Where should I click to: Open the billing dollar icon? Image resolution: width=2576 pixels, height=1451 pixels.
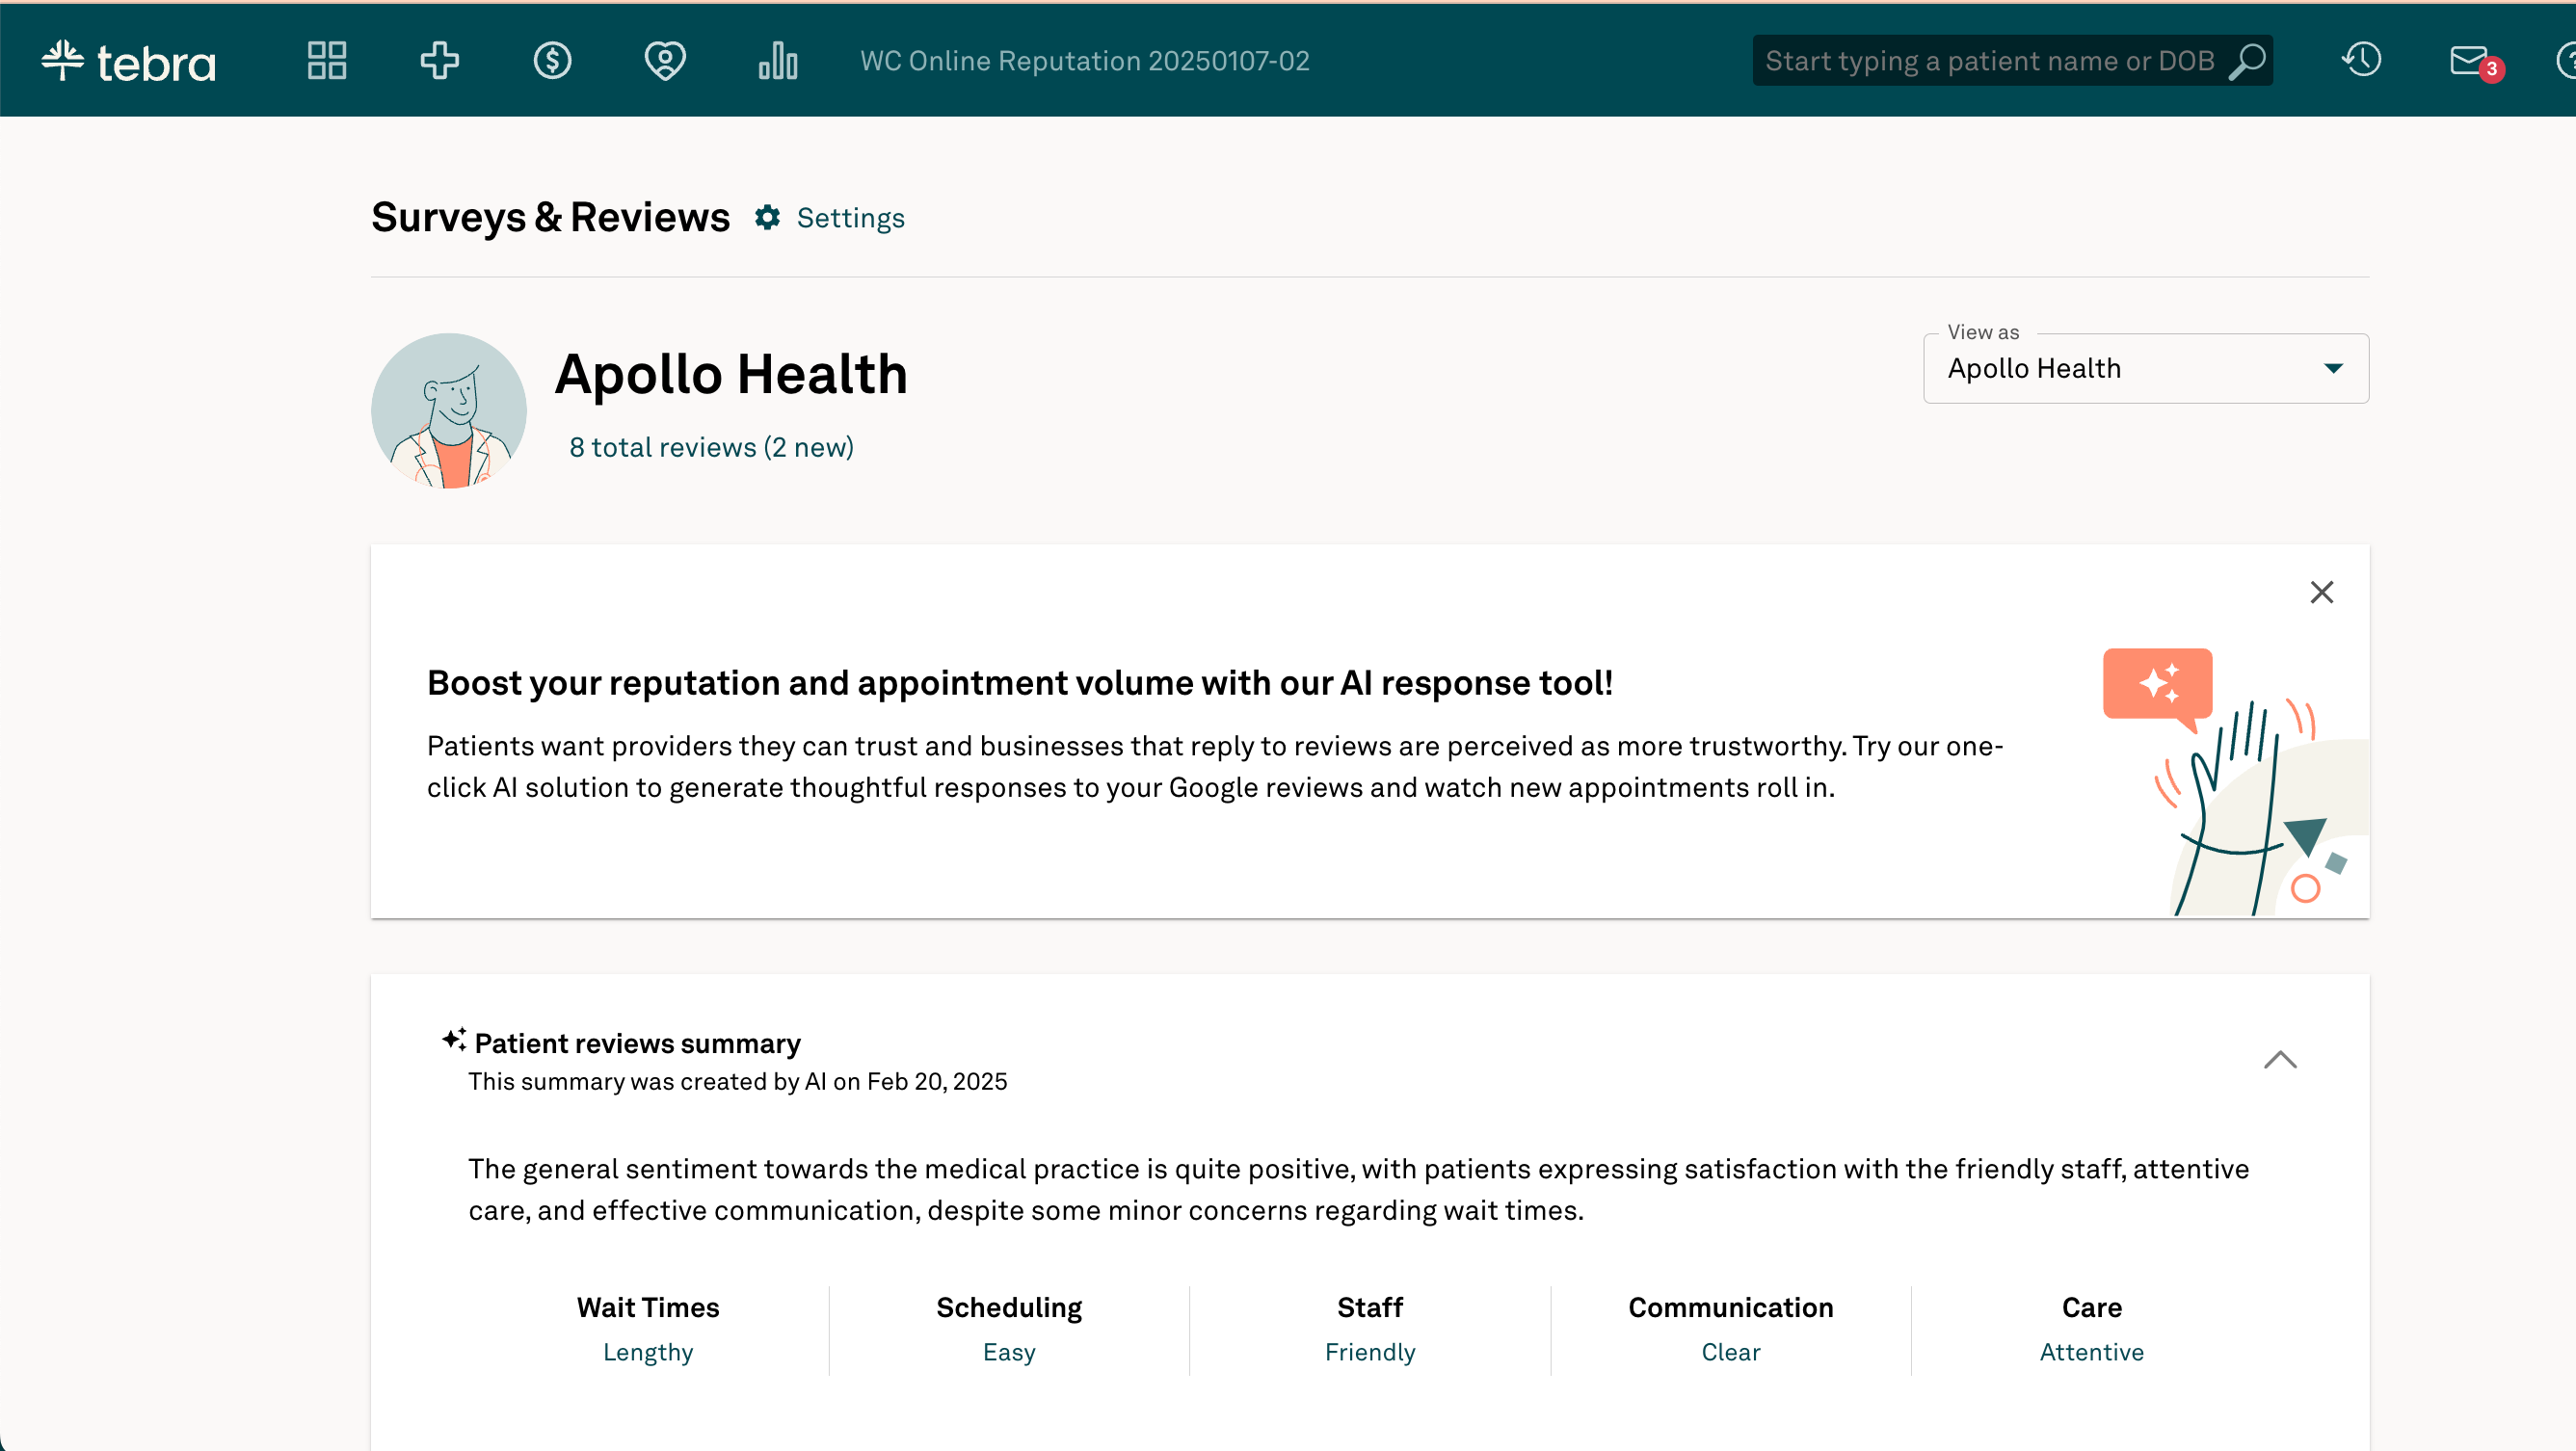tap(552, 61)
